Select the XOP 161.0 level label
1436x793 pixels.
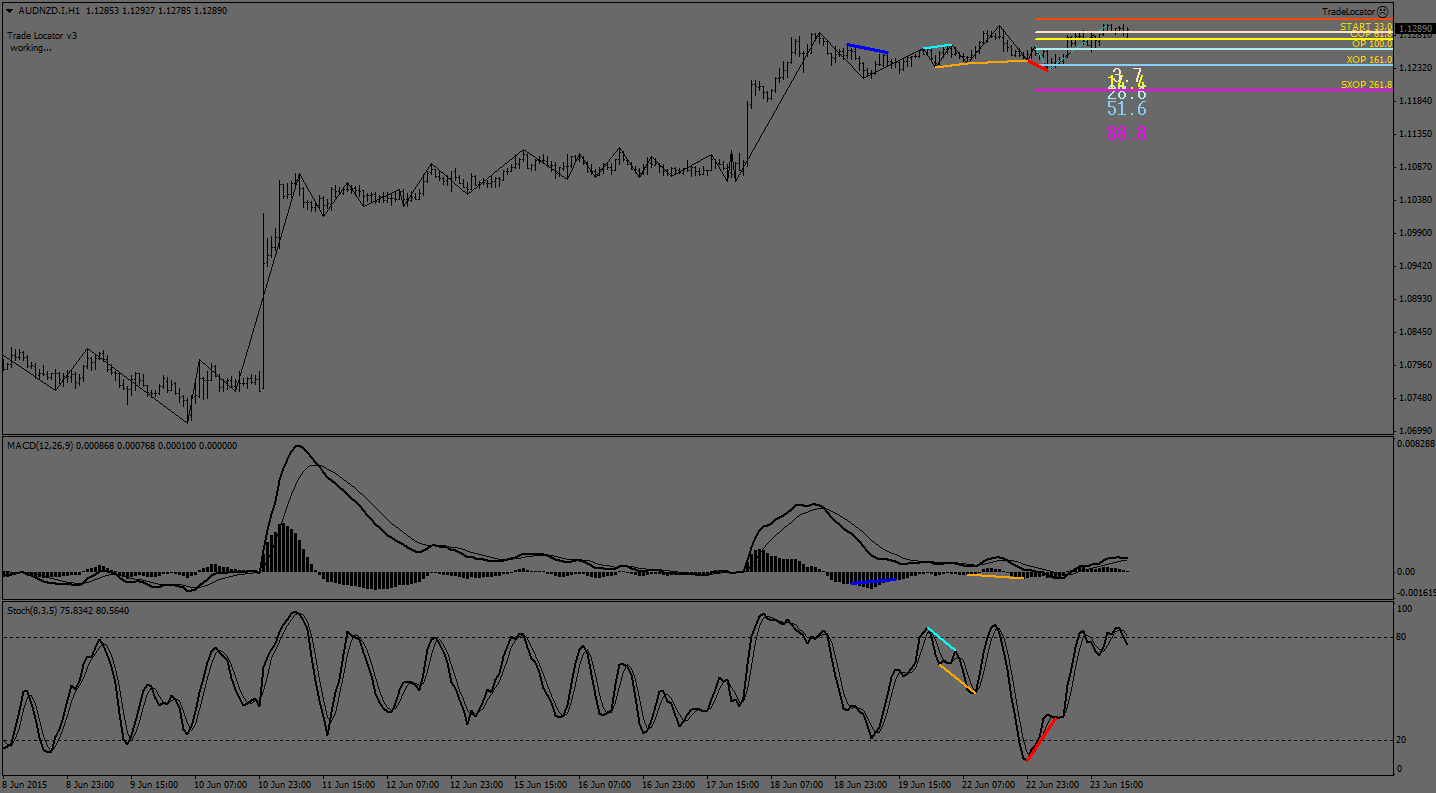1368,60
